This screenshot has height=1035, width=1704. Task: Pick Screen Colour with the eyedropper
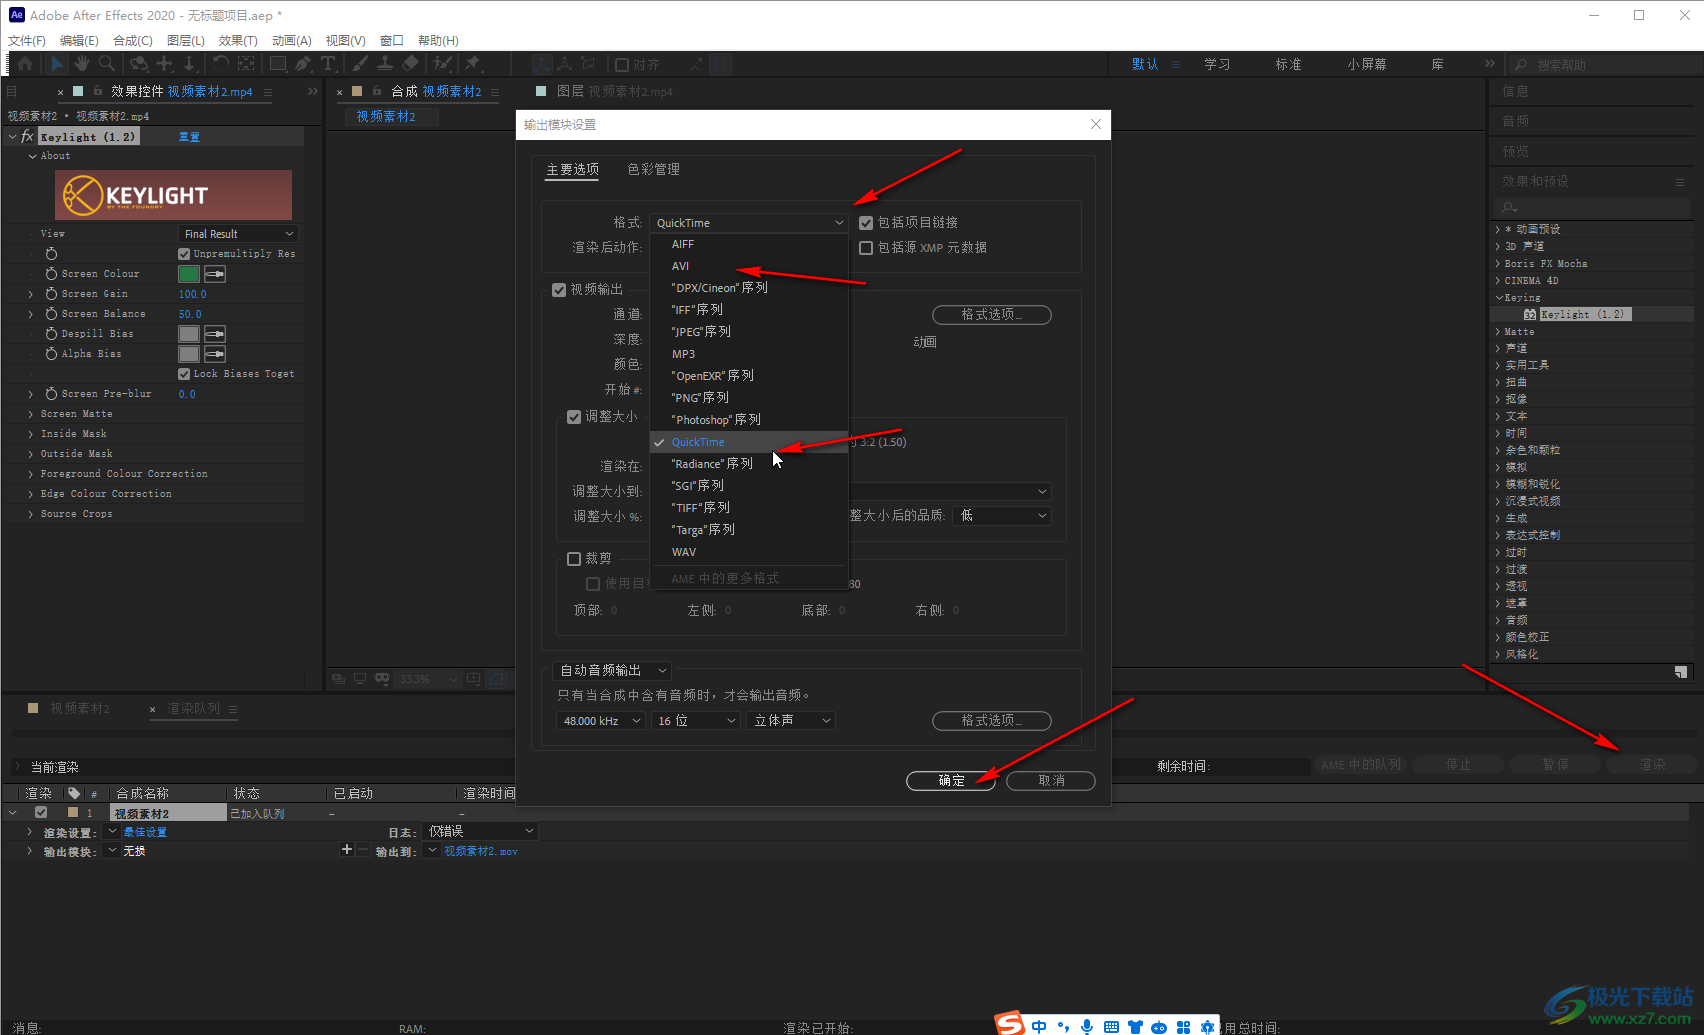tap(215, 274)
